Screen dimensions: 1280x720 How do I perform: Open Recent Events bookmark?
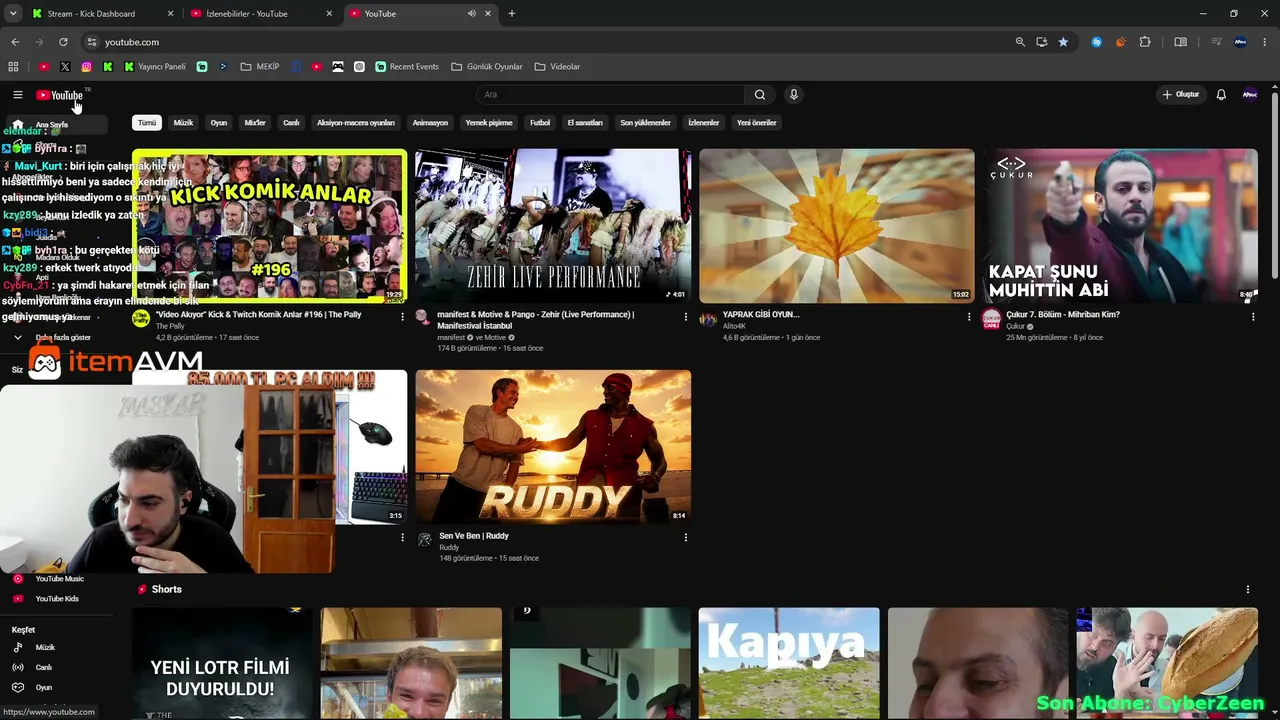tap(407, 67)
